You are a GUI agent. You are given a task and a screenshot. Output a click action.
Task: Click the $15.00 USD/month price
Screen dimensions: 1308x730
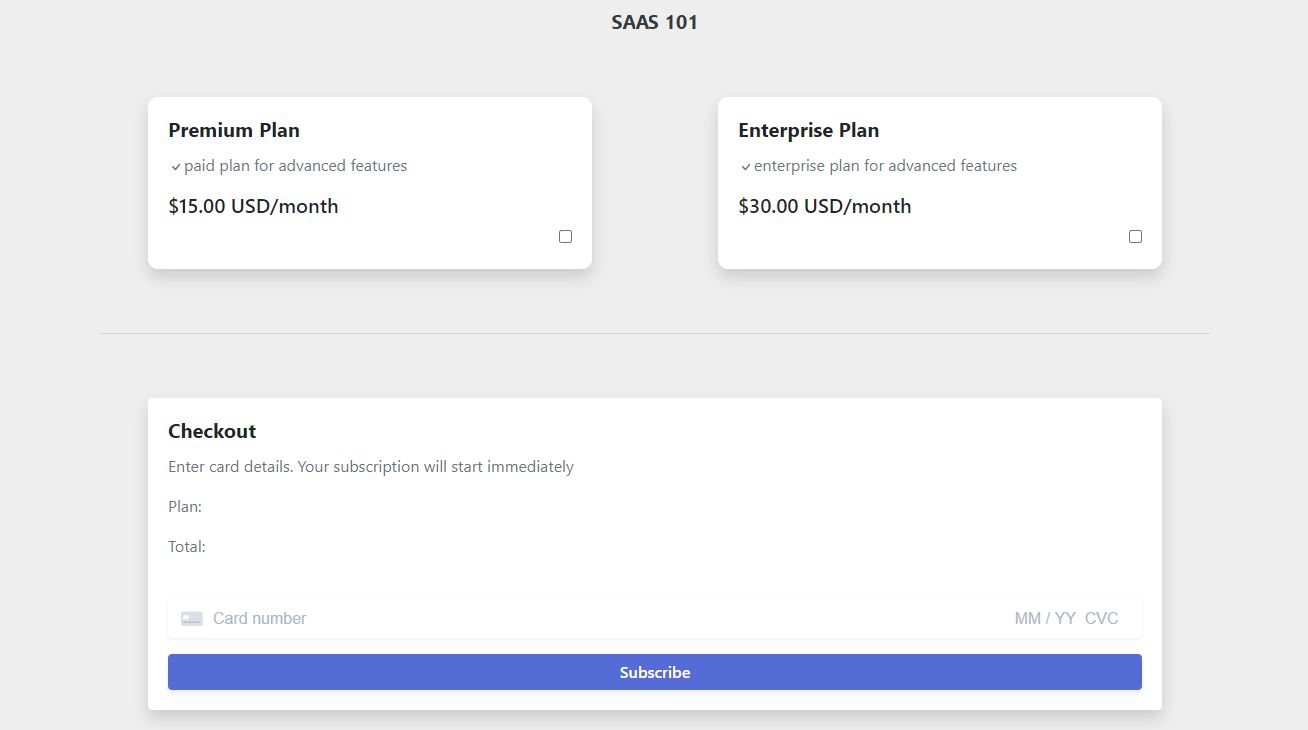point(253,206)
